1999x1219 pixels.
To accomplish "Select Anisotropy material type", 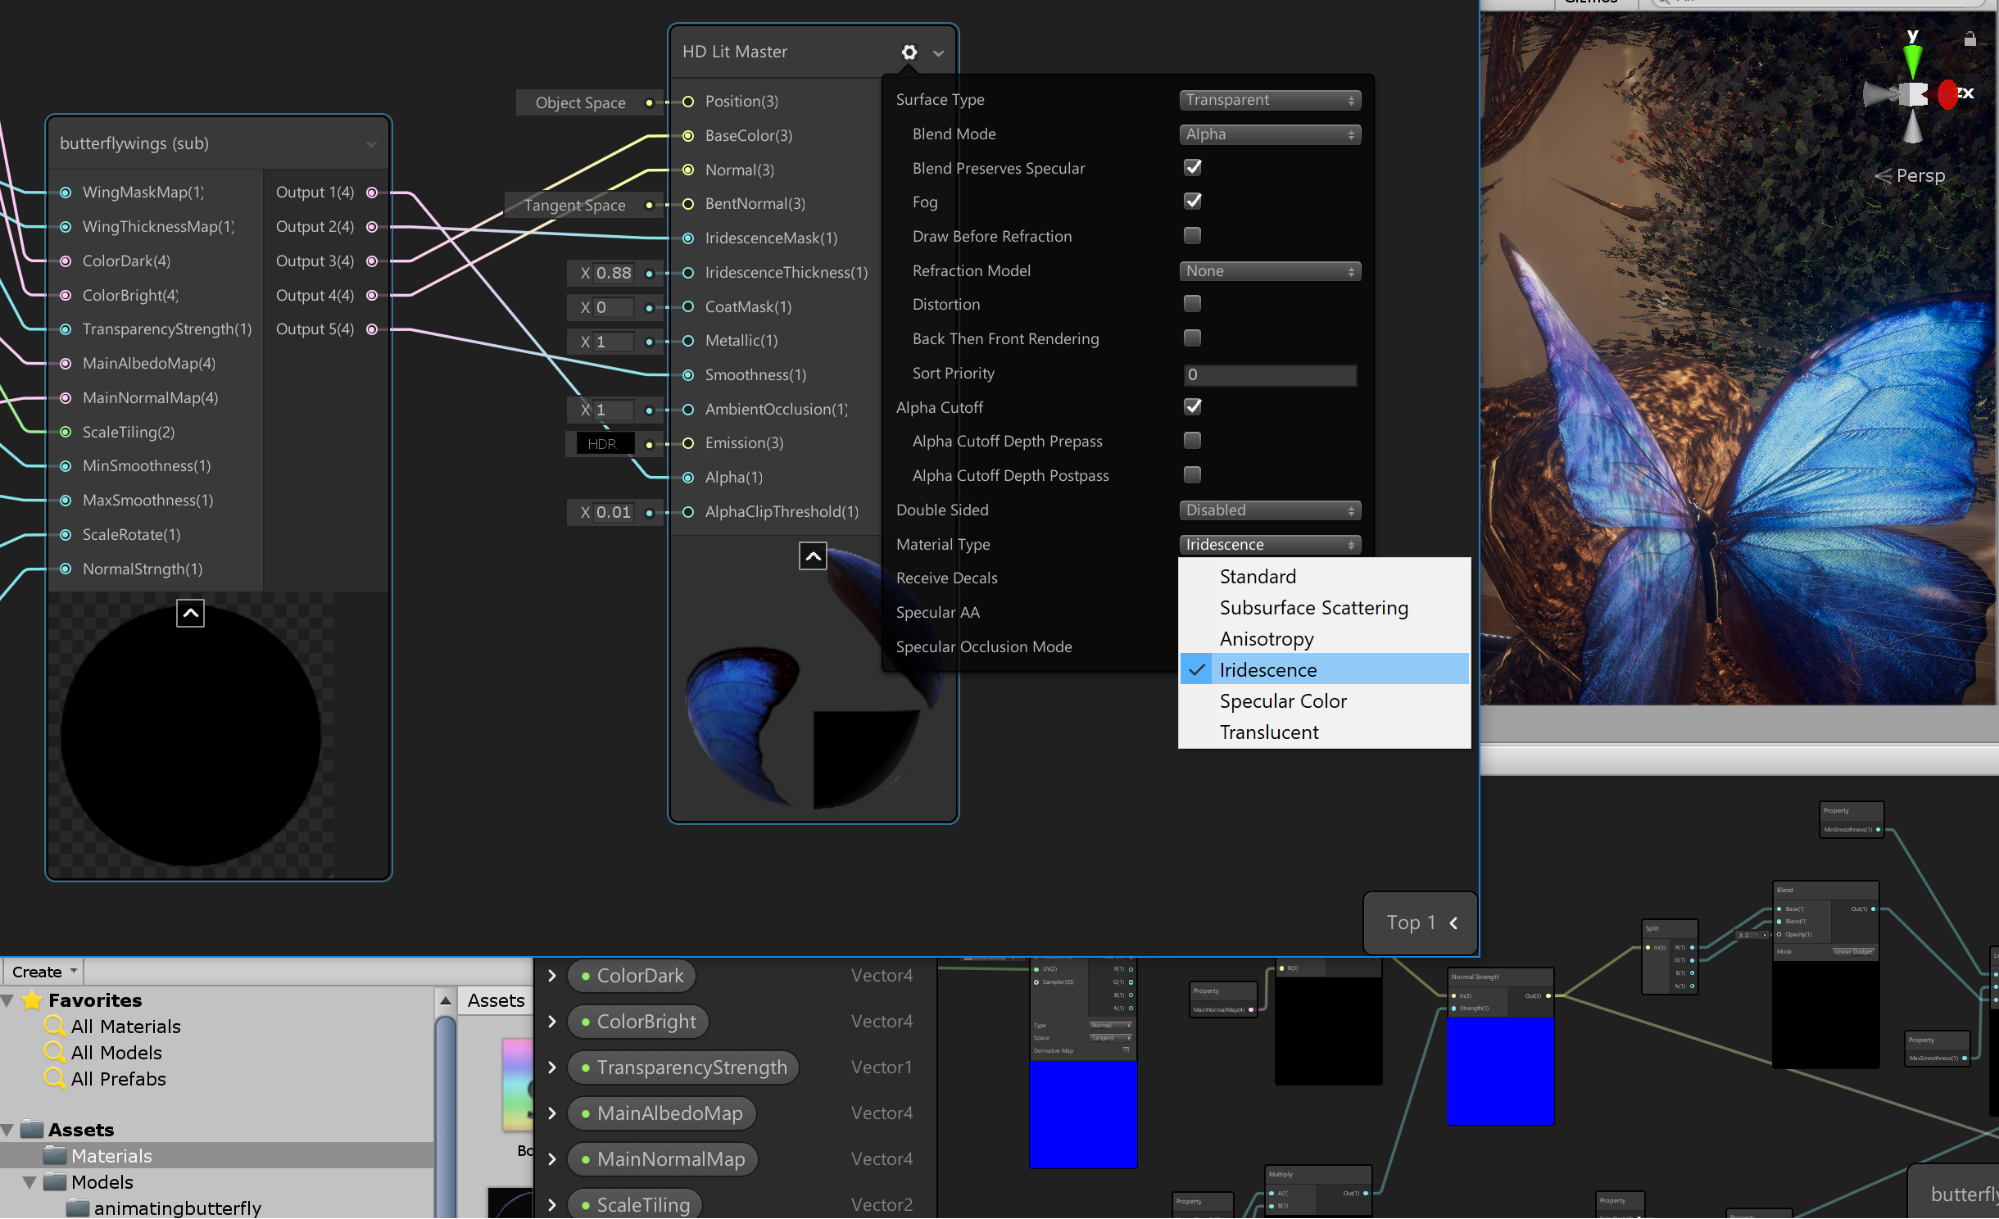I will point(1324,638).
